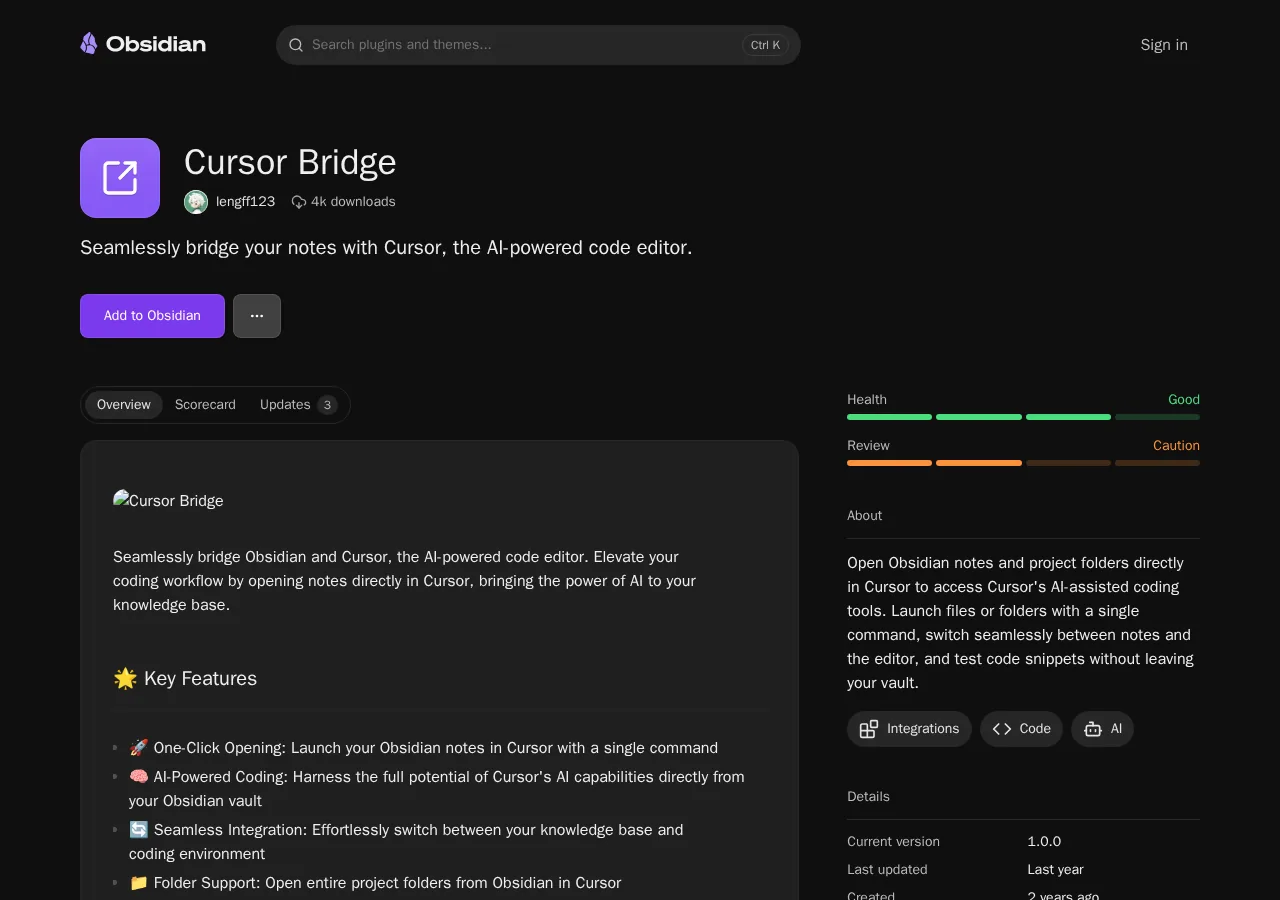Click the Sign in link
This screenshot has height=900, width=1280.
pos(1164,45)
